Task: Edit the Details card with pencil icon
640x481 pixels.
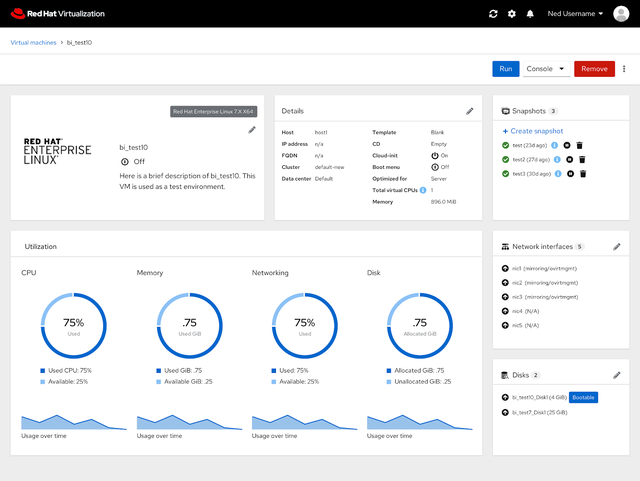Action: [470, 111]
